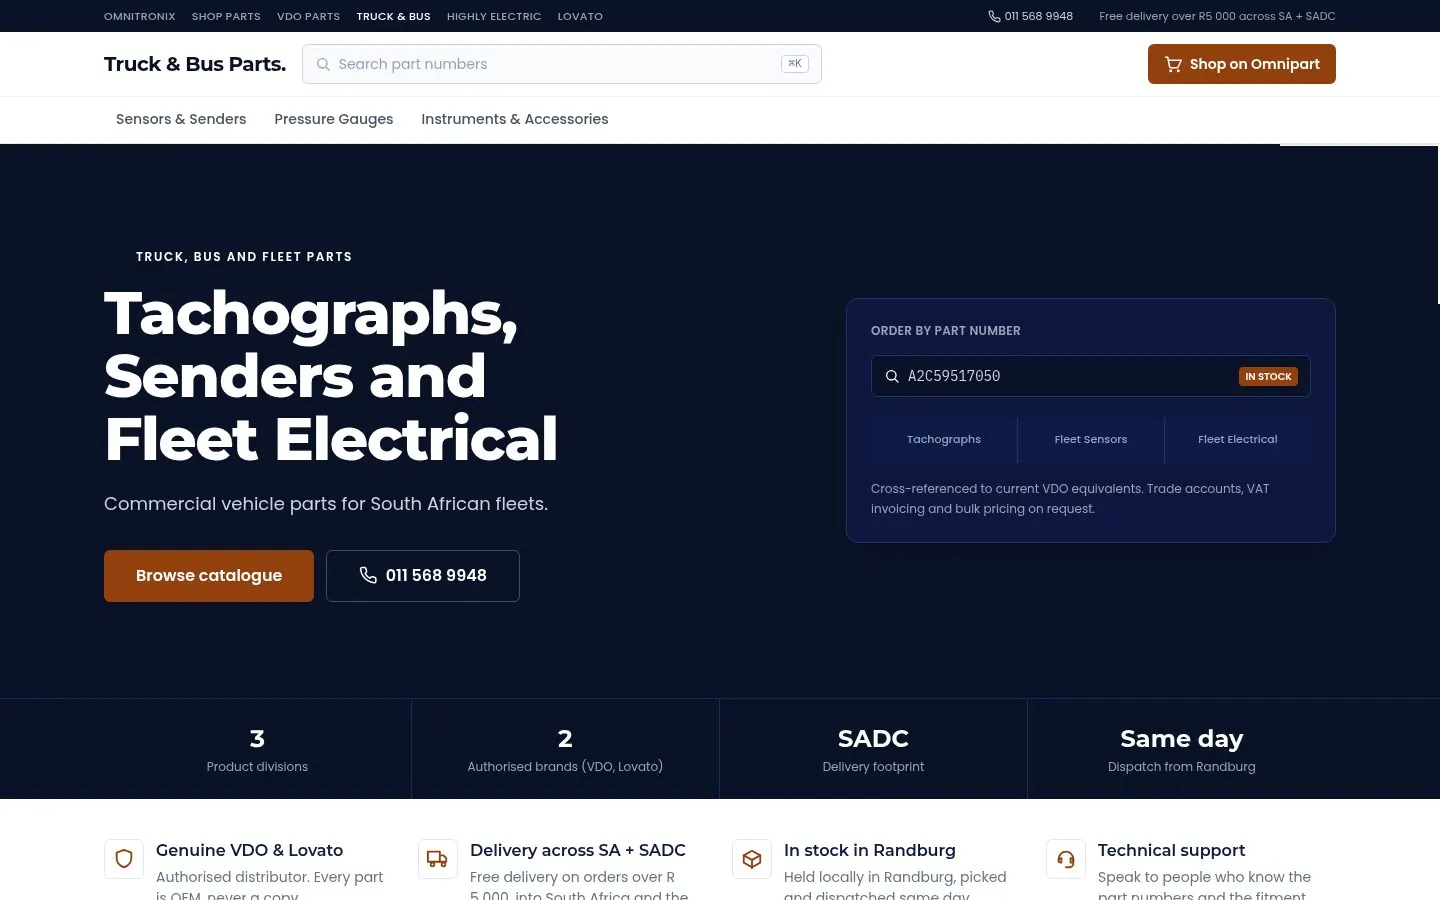1440x900 pixels.
Task: Click the A2C59517050 part number field
Action: pyautogui.click(x=1091, y=376)
